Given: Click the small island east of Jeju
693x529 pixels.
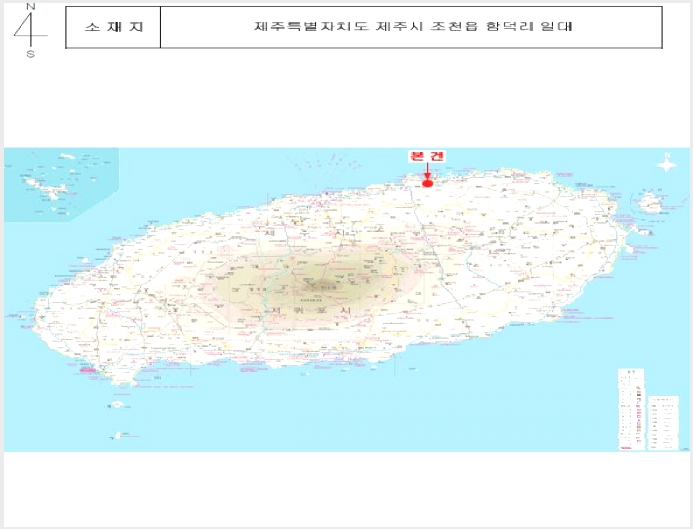Looking at the screenshot, I should (x=649, y=204).
